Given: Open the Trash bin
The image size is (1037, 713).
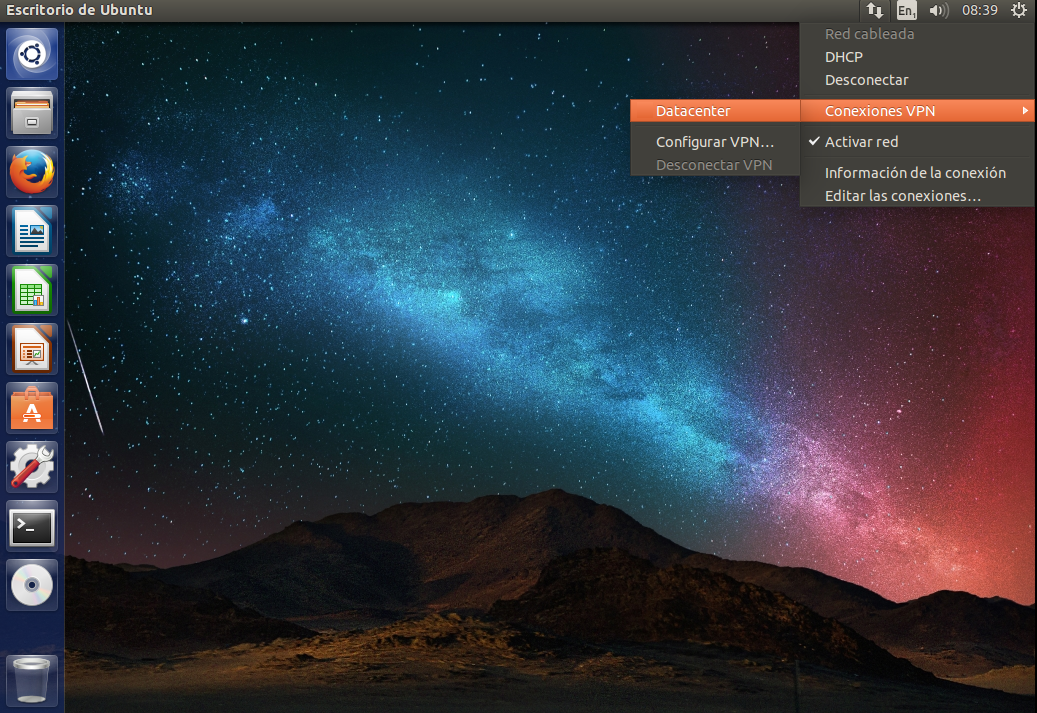Looking at the screenshot, I should pyautogui.click(x=33, y=680).
